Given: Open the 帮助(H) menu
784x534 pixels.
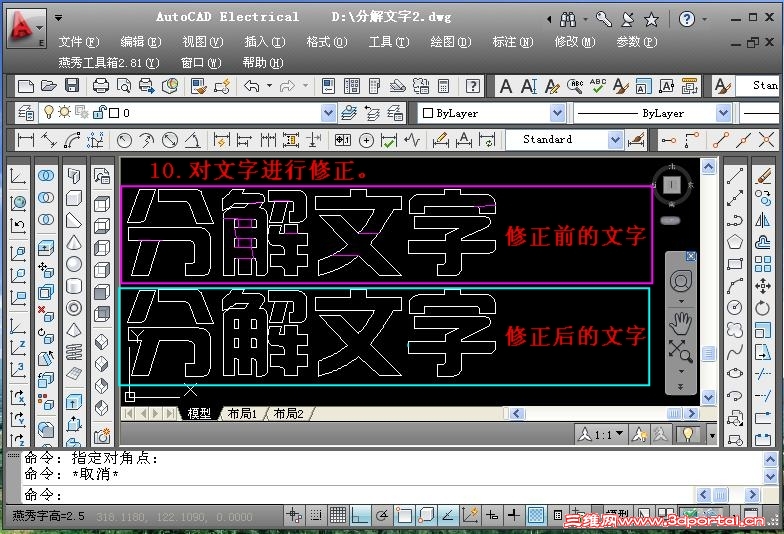Looking at the screenshot, I should click(x=262, y=63).
